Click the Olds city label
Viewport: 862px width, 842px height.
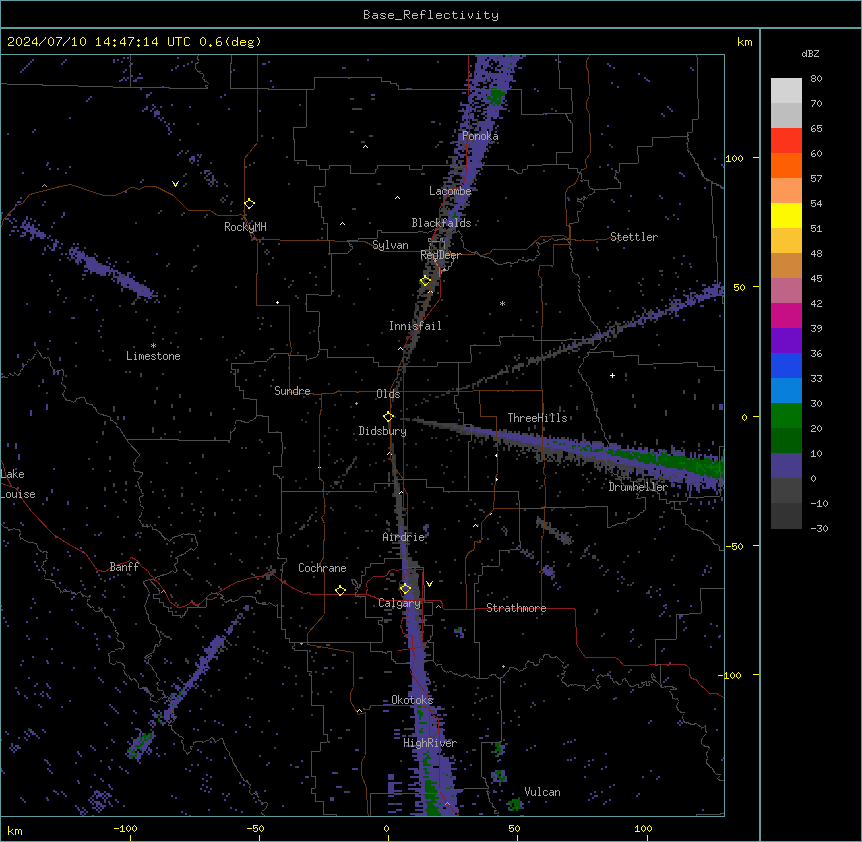click(388, 394)
